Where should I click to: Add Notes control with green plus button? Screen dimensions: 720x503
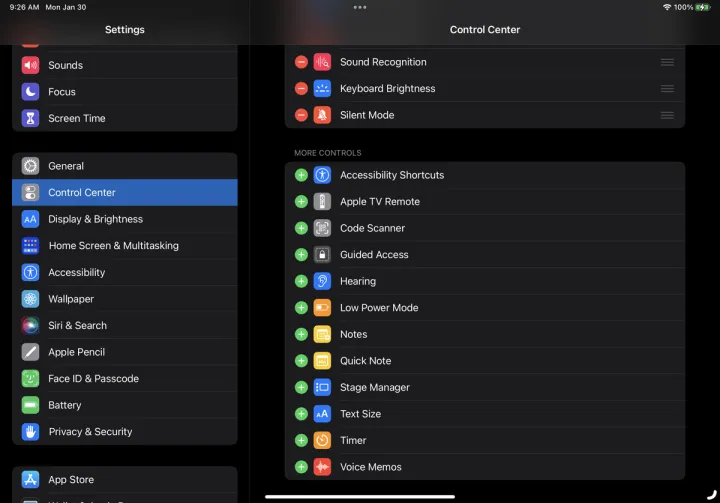pyautogui.click(x=301, y=334)
